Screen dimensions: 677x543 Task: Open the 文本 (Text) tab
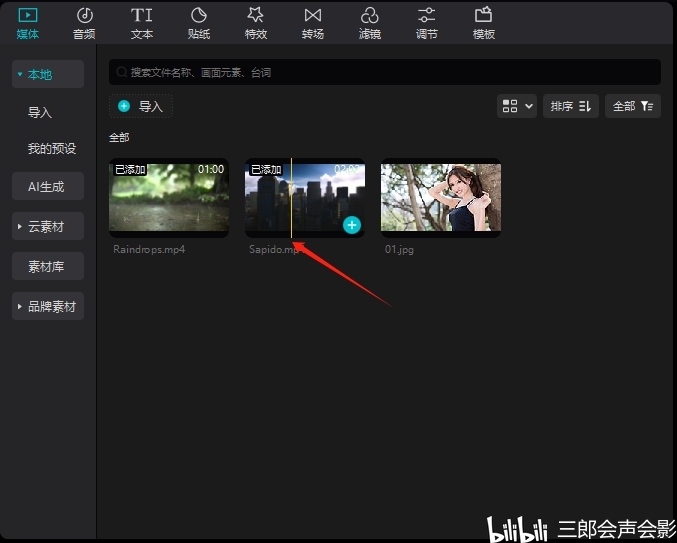click(142, 23)
